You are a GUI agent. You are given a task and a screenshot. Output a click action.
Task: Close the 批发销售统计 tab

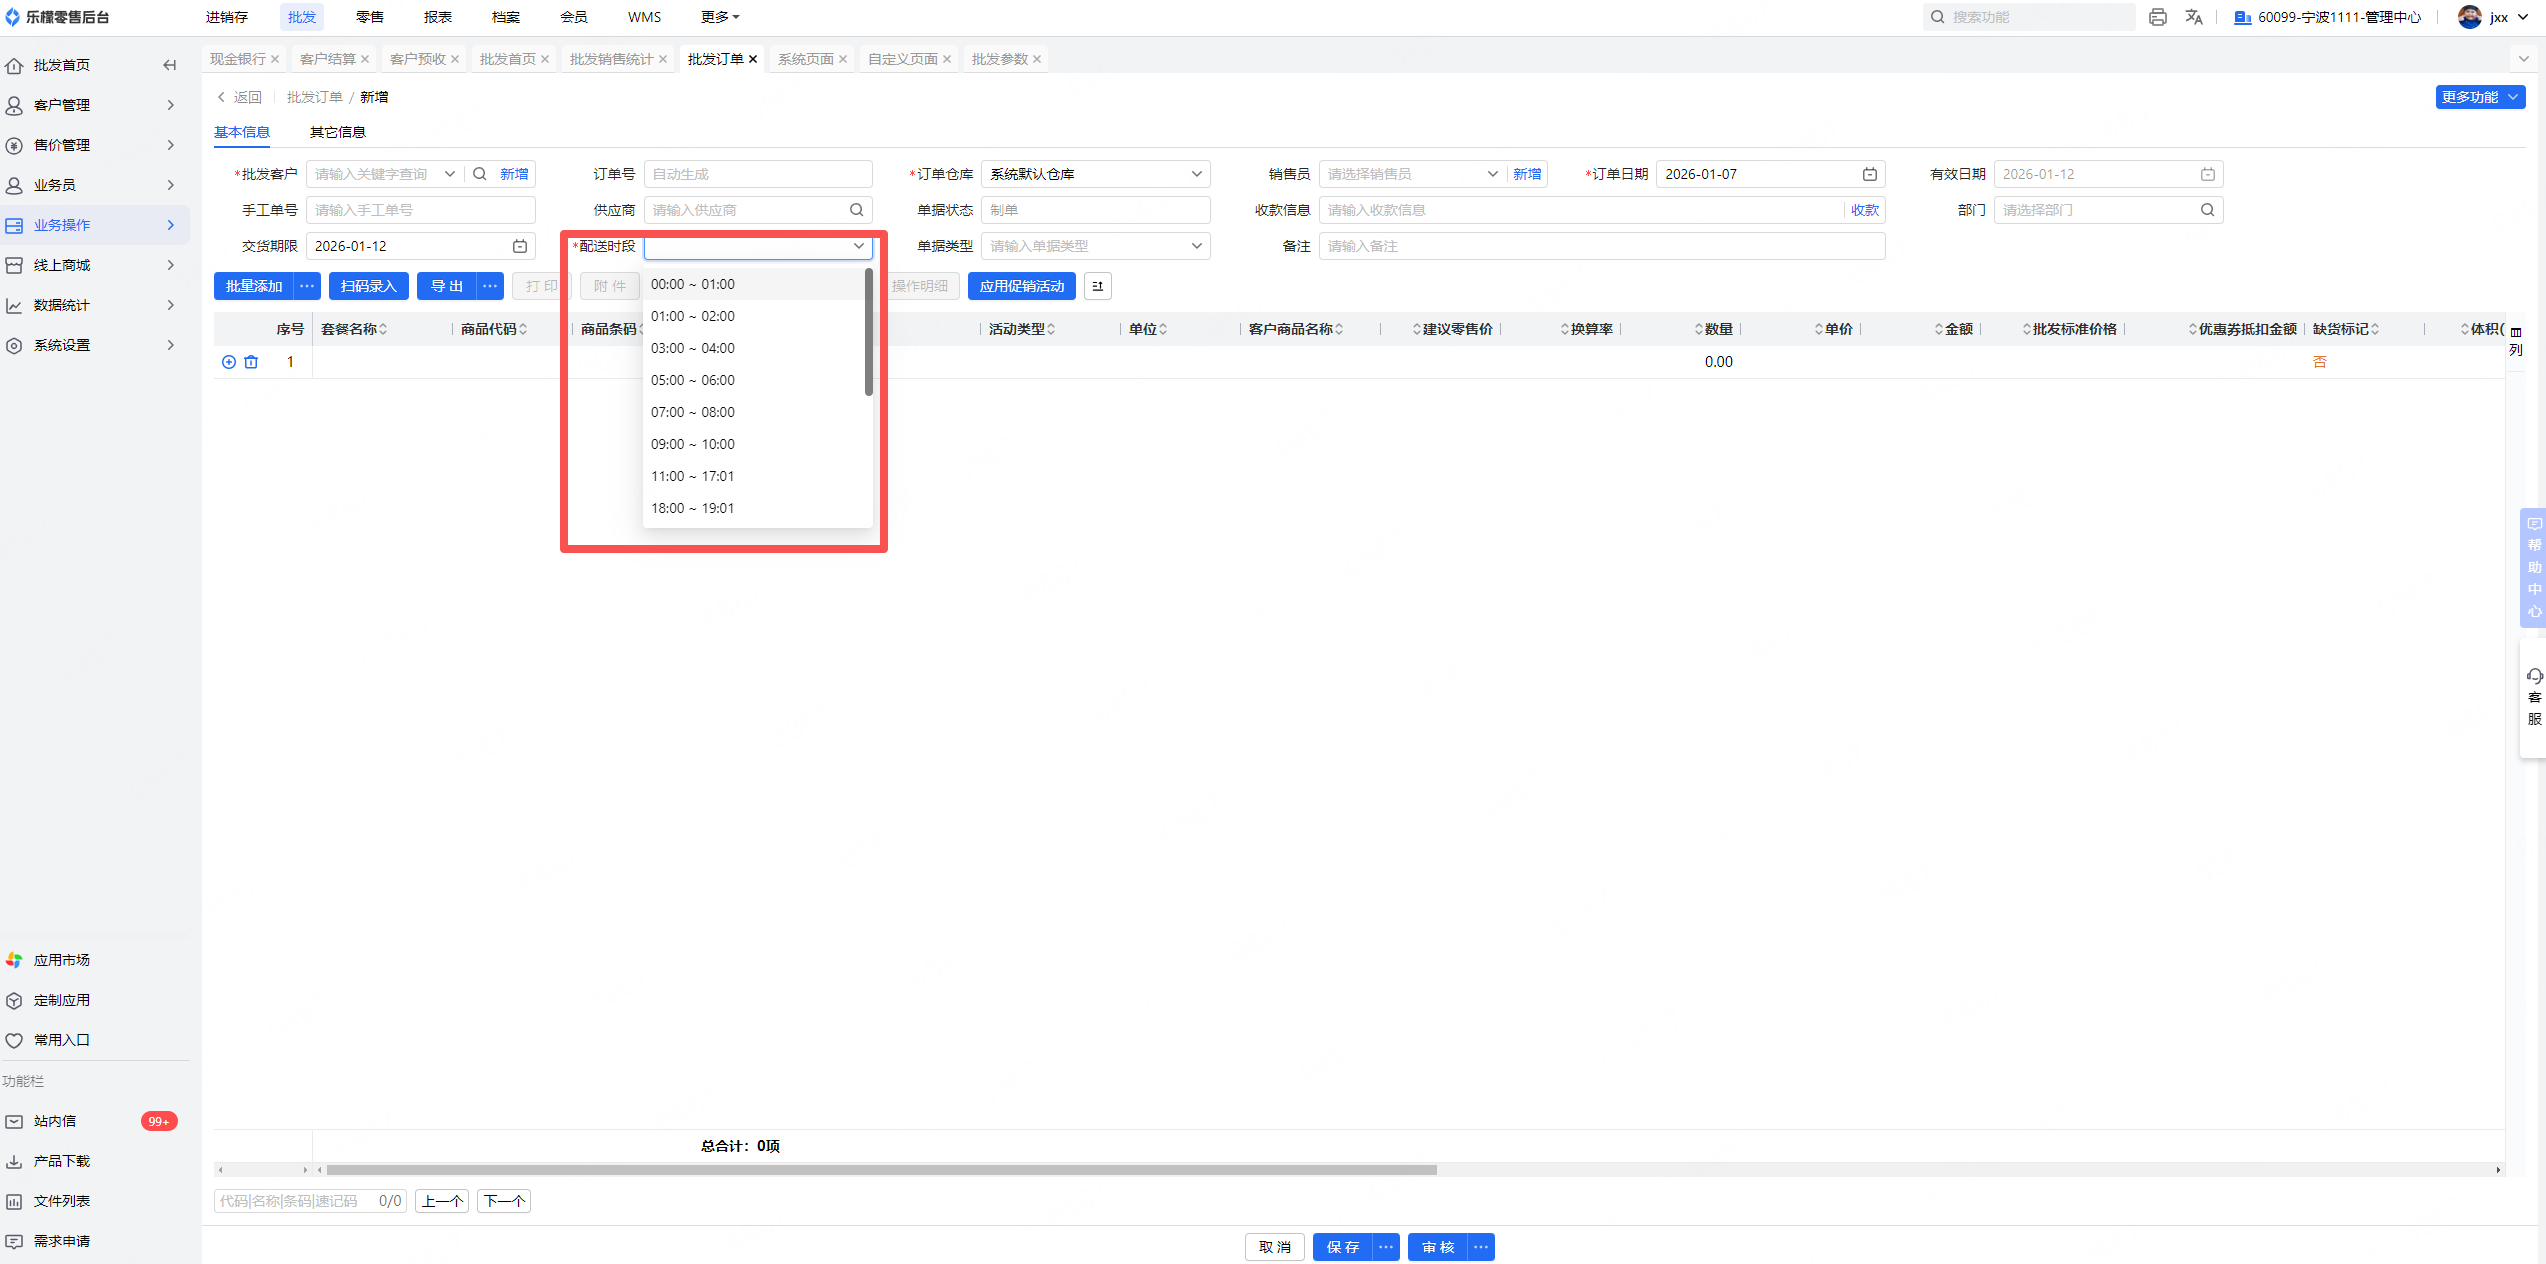click(663, 59)
